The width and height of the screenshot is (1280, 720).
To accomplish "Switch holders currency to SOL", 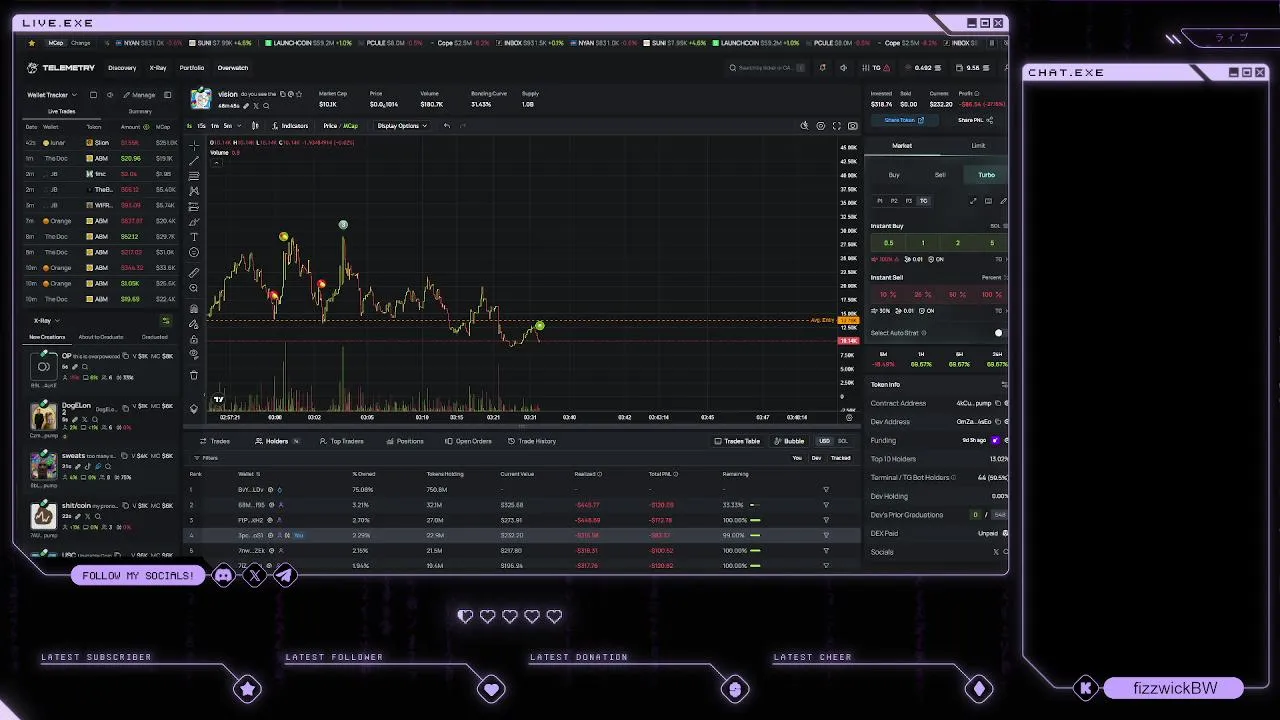I will coord(842,441).
